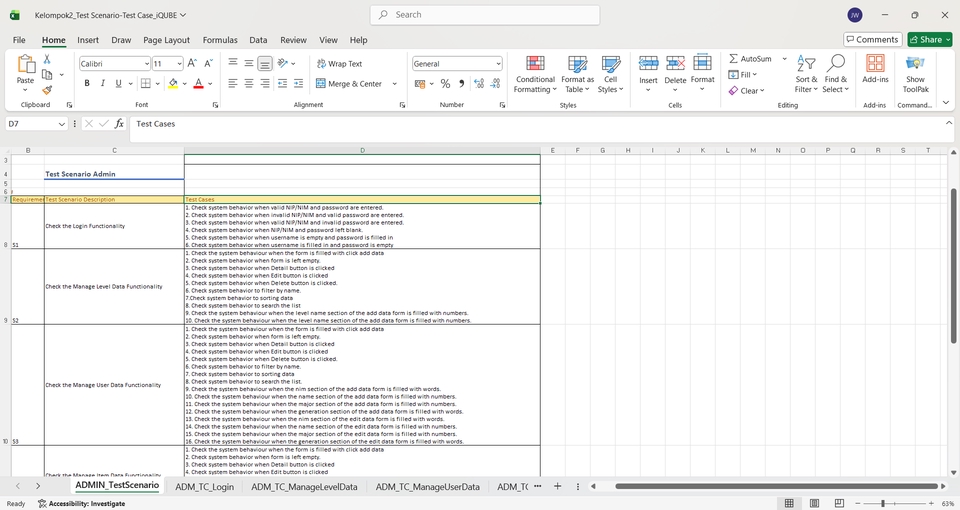
Task: Open the File menu
Action: pos(19,40)
